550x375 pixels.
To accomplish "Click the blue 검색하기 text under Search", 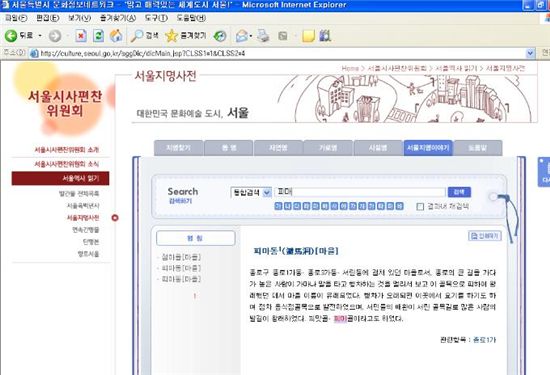I will (x=180, y=201).
